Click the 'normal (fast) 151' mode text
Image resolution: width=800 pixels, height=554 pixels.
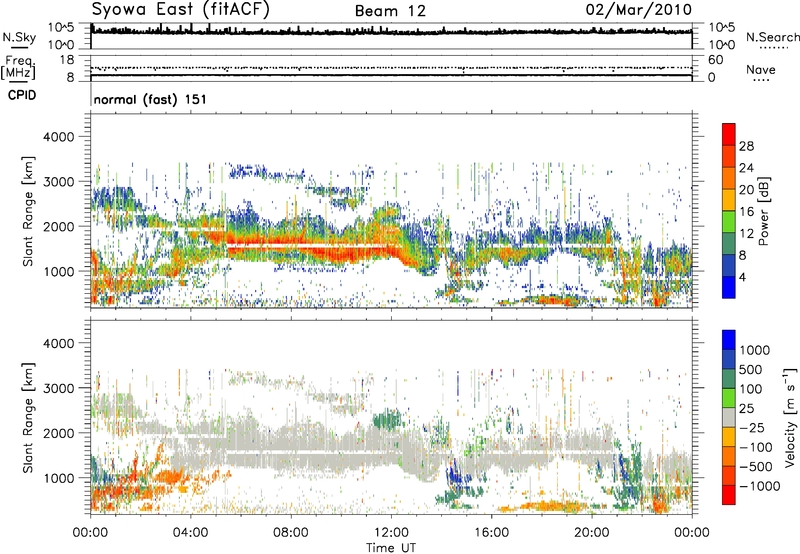[x=151, y=99]
